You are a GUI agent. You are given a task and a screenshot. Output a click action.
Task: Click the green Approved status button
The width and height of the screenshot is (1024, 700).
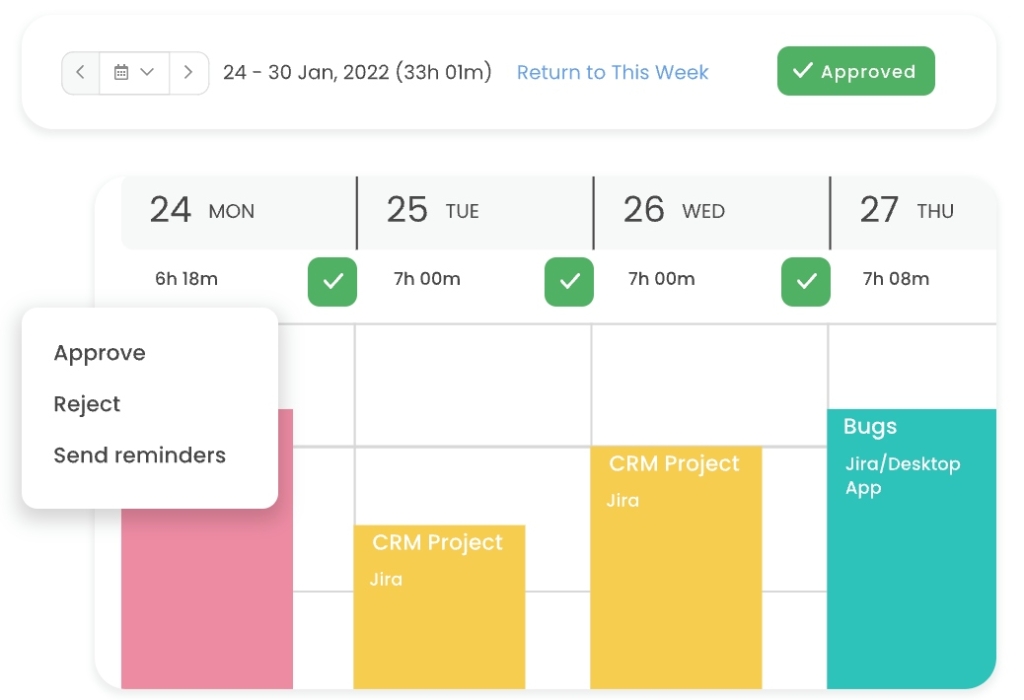click(855, 72)
